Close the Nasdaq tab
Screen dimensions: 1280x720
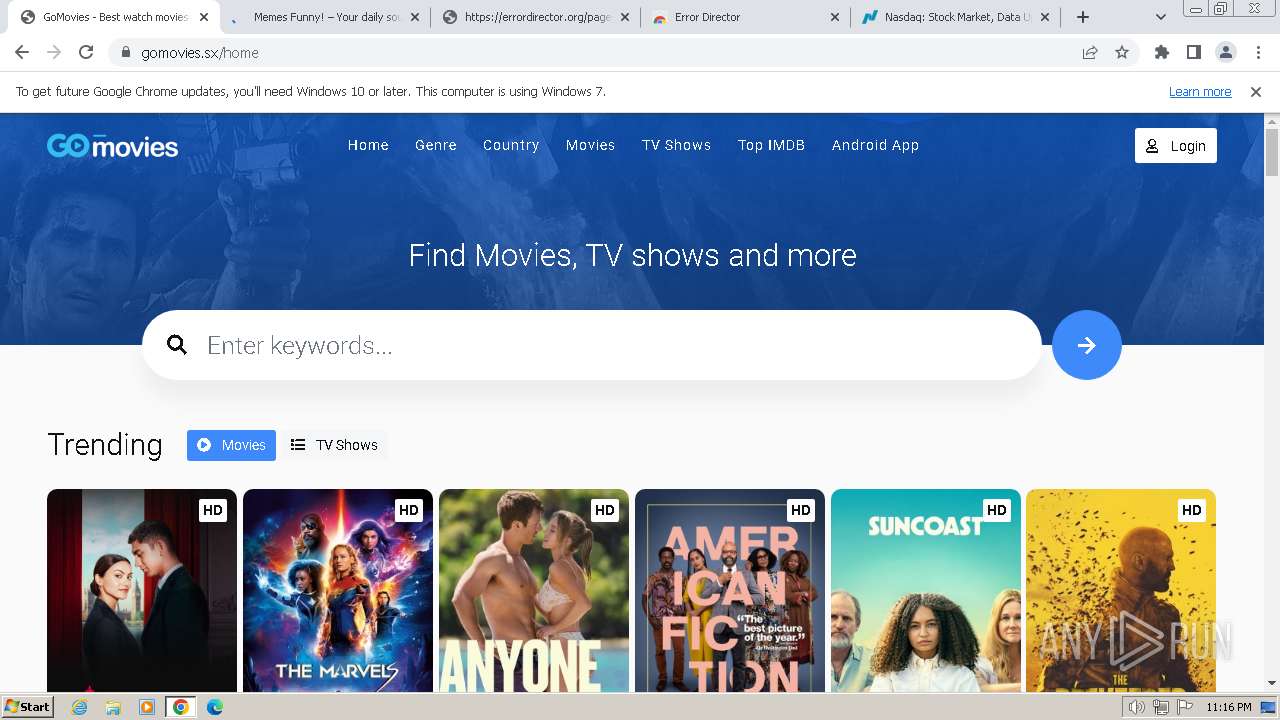tap(1046, 17)
